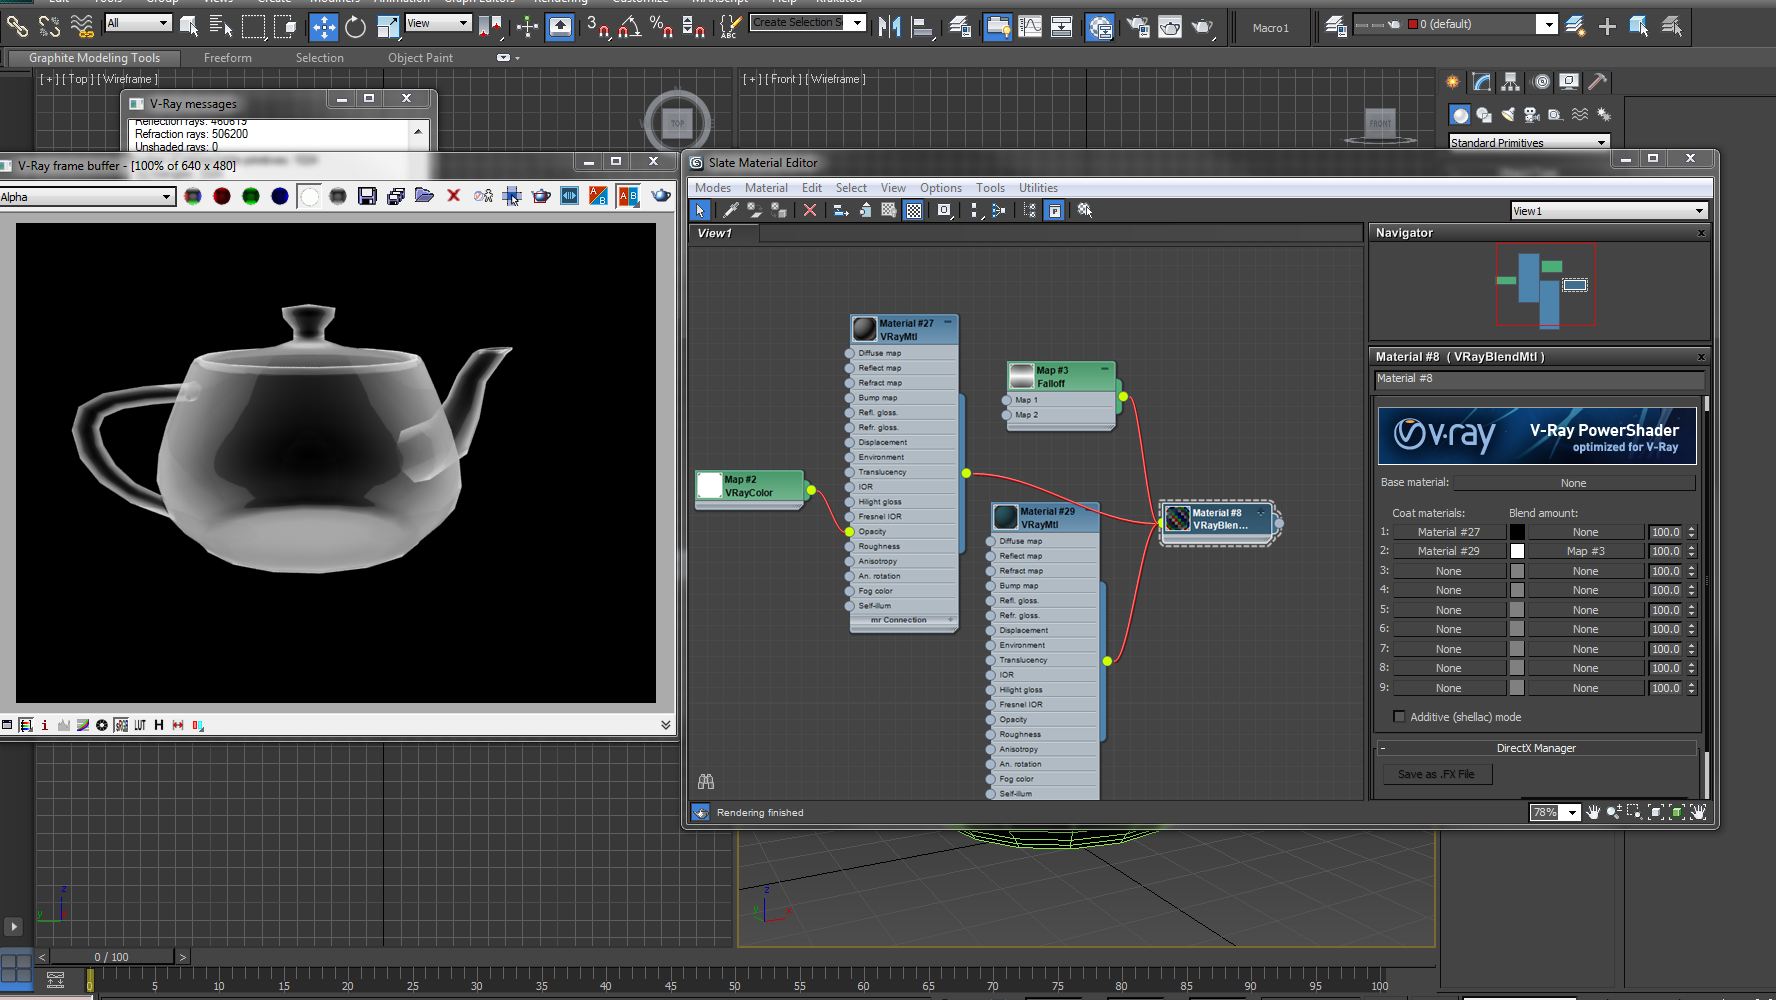Switch frame buffer to red channel
Image resolution: width=1776 pixels, height=1000 pixels.
pyautogui.click(x=222, y=196)
